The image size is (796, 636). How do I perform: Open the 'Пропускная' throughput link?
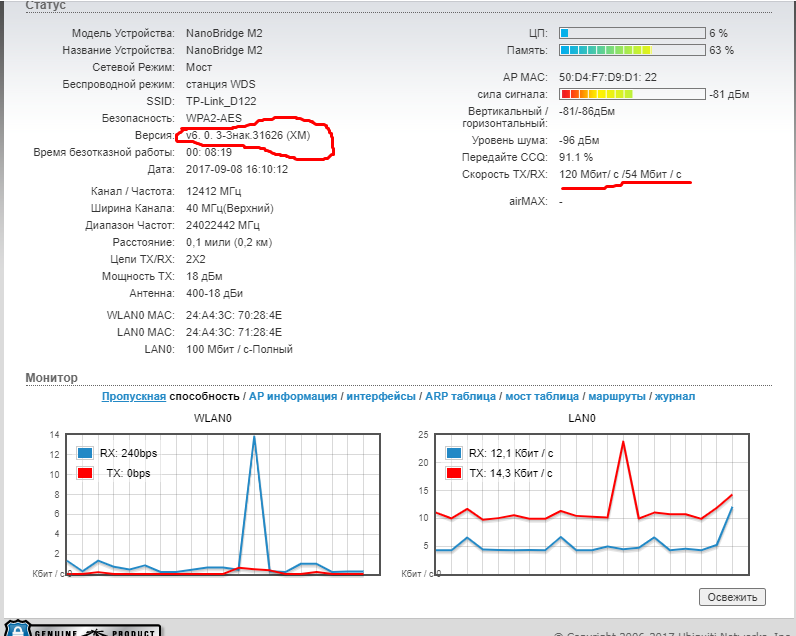click(x=134, y=397)
